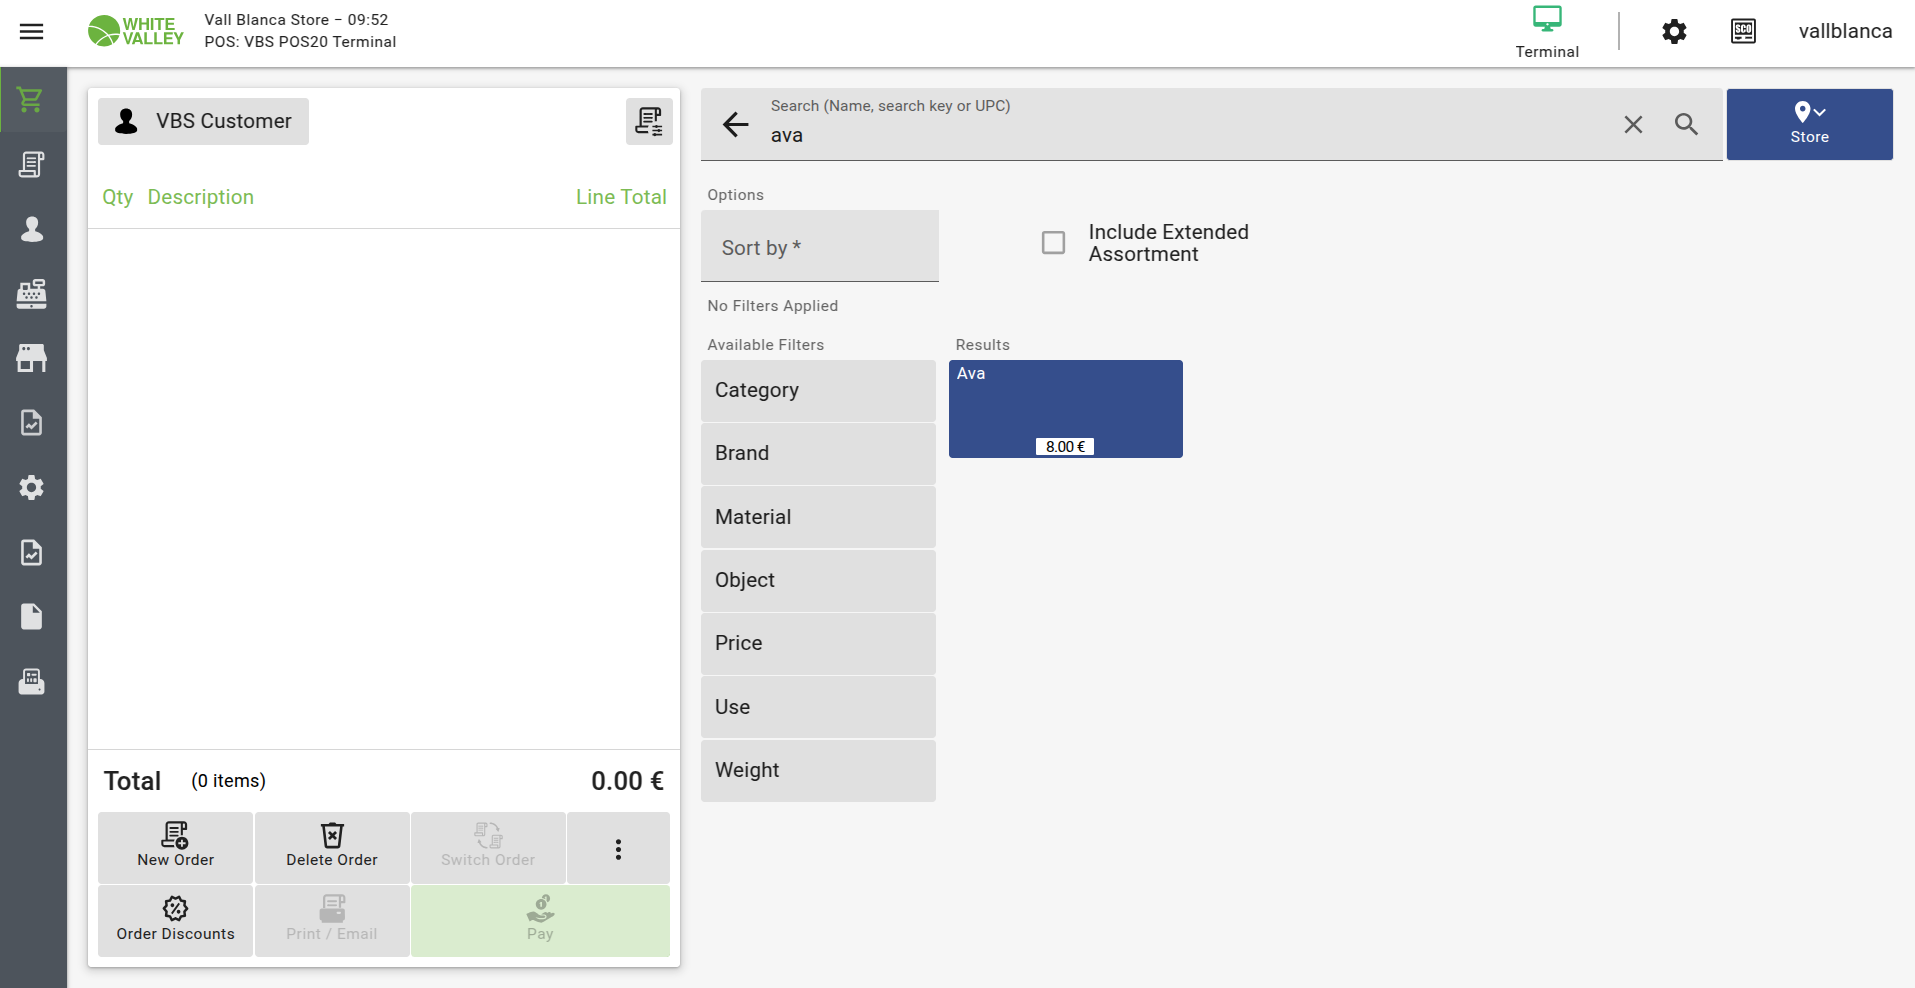Click the vallblanca user menu
The image size is (1915, 988).
pyautogui.click(x=1845, y=32)
